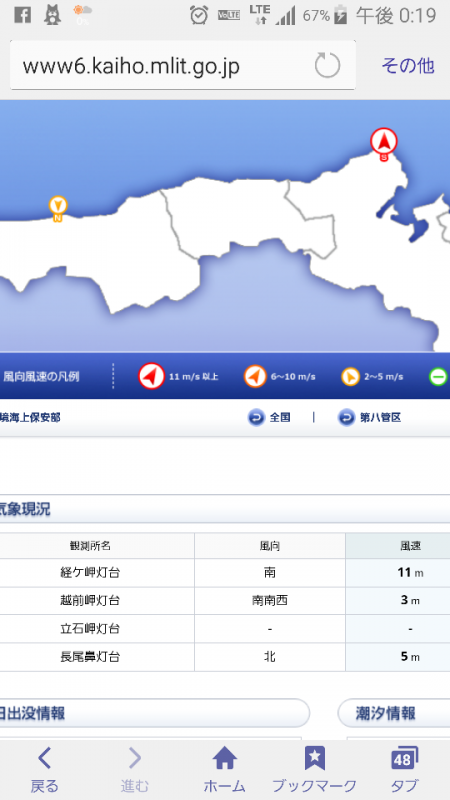Screen dimensions: 450x800
Task: Select the 越前岬灯台 row name
Action: [90, 601]
